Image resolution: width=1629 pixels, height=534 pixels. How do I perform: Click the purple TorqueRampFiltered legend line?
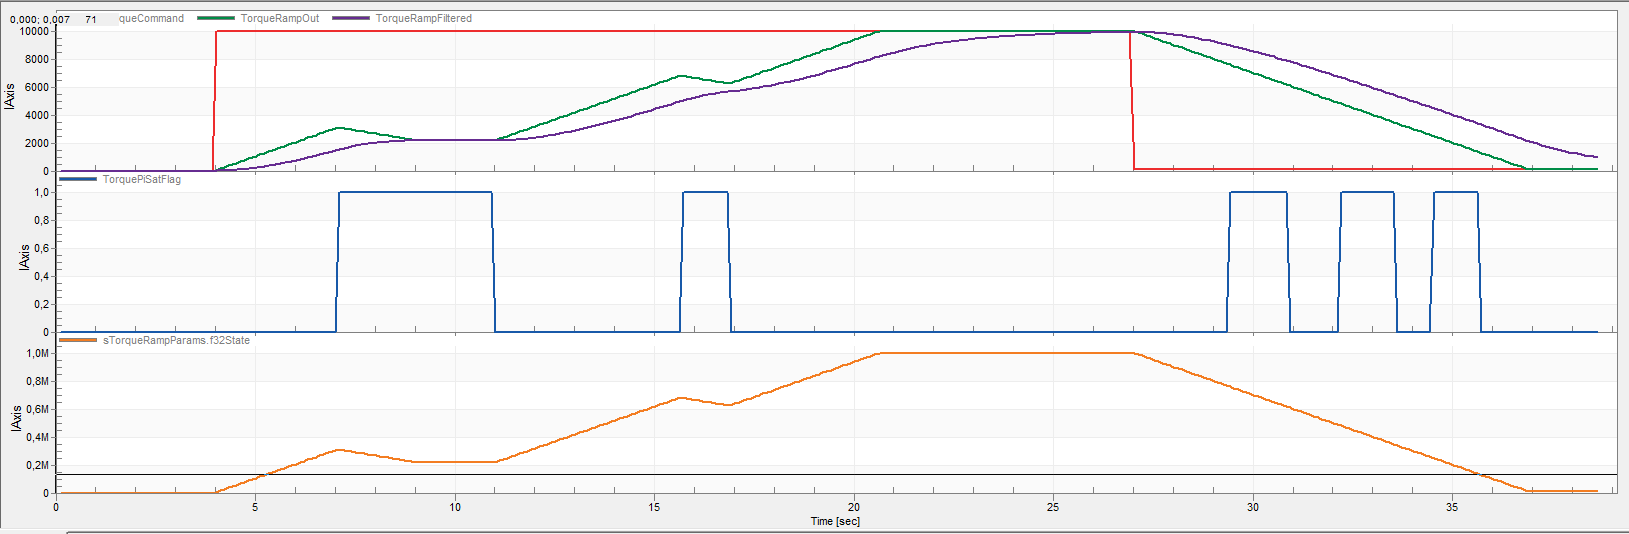[x=351, y=19]
